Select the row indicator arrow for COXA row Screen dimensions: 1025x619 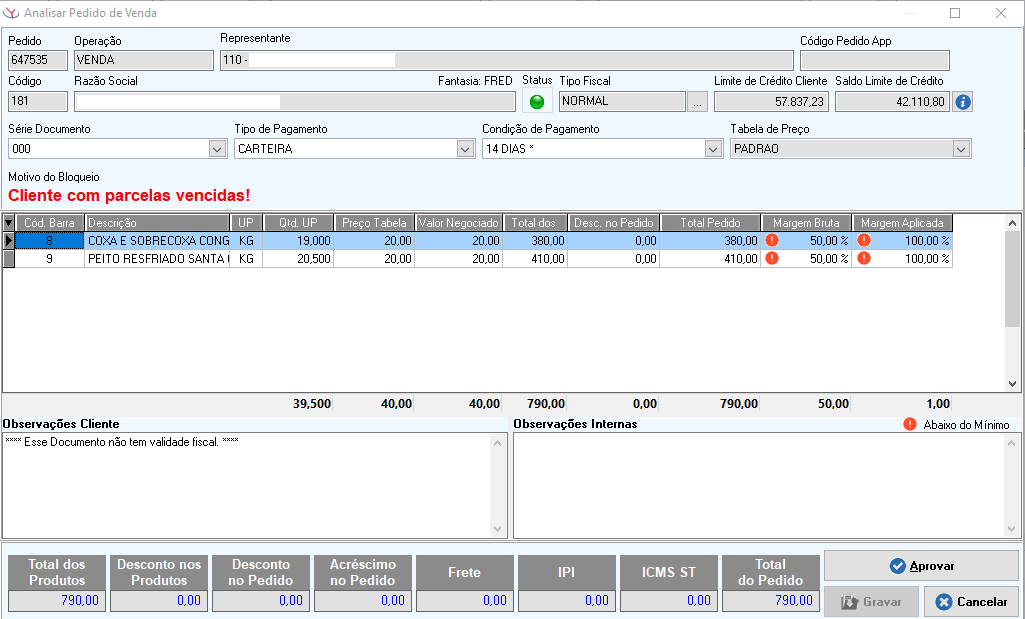8,241
